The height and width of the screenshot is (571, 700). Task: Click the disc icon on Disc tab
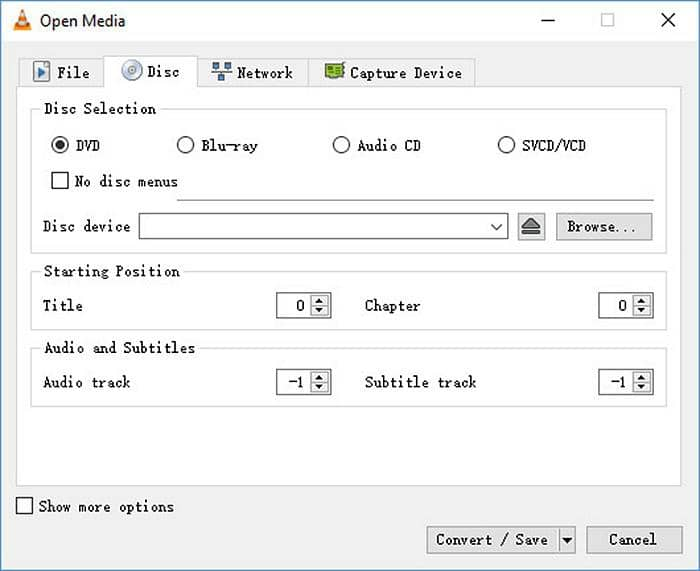[132, 70]
